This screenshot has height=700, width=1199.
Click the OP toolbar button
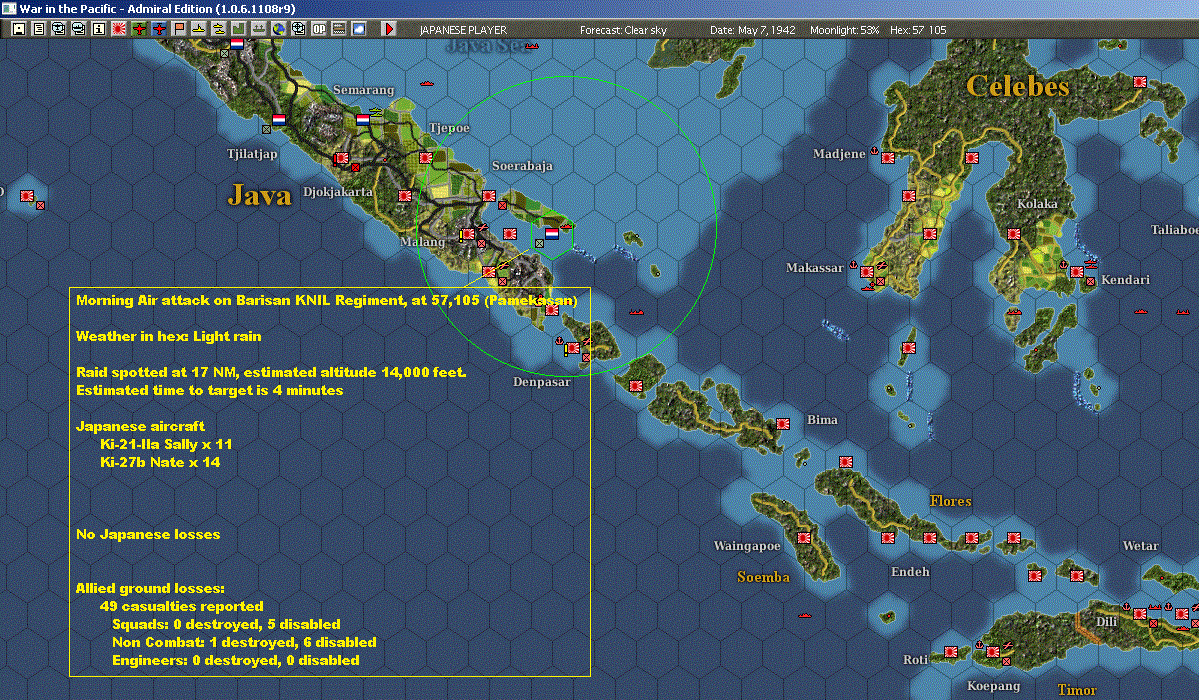pyautogui.click(x=319, y=28)
